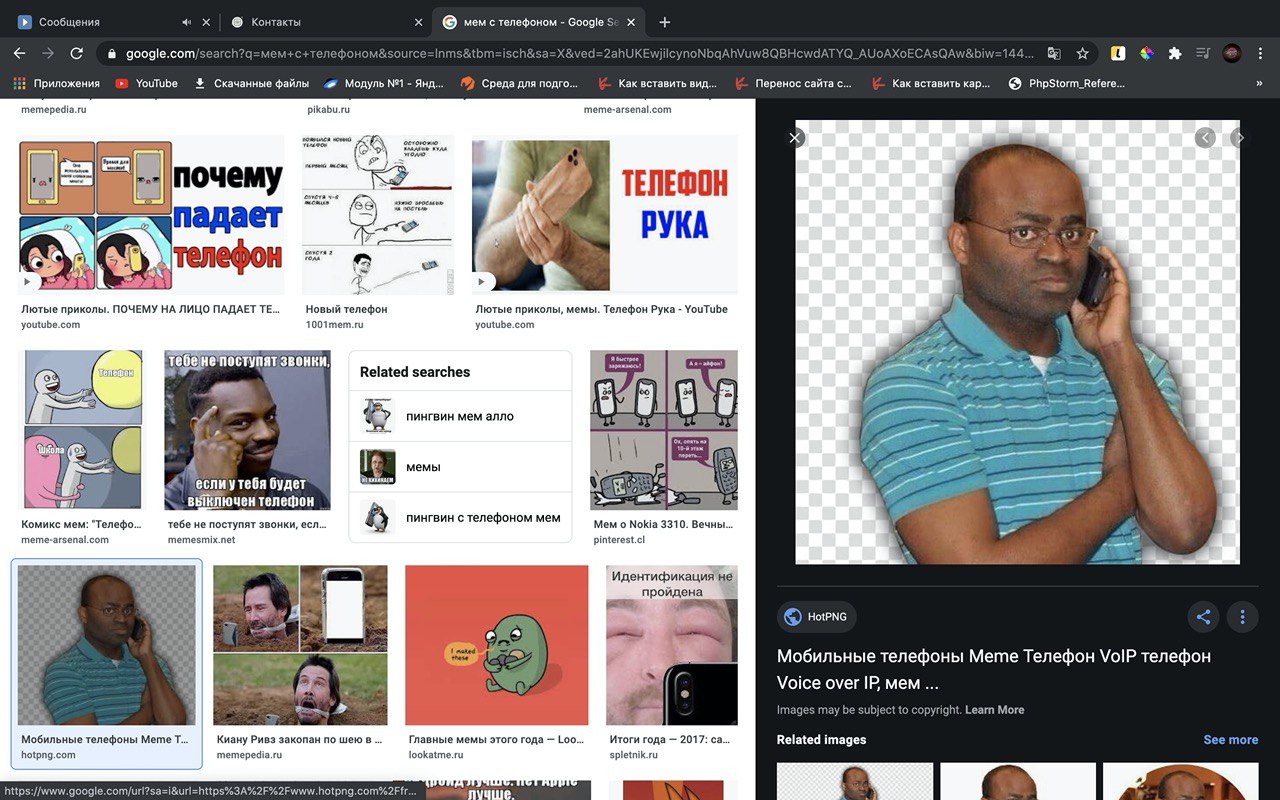Open the Новый телефон comic thumbnail
Screen dimensions: 1280x800
pos(378,215)
